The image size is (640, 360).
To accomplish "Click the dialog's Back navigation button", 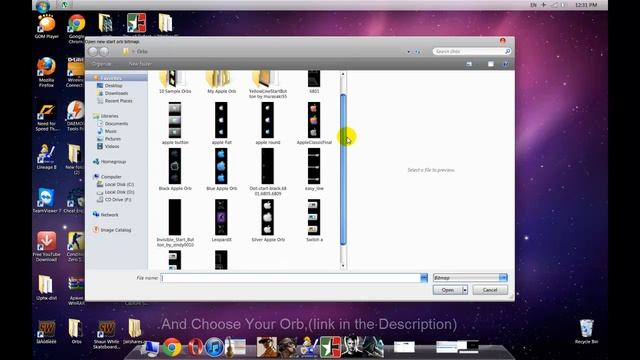I will (93, 51).
